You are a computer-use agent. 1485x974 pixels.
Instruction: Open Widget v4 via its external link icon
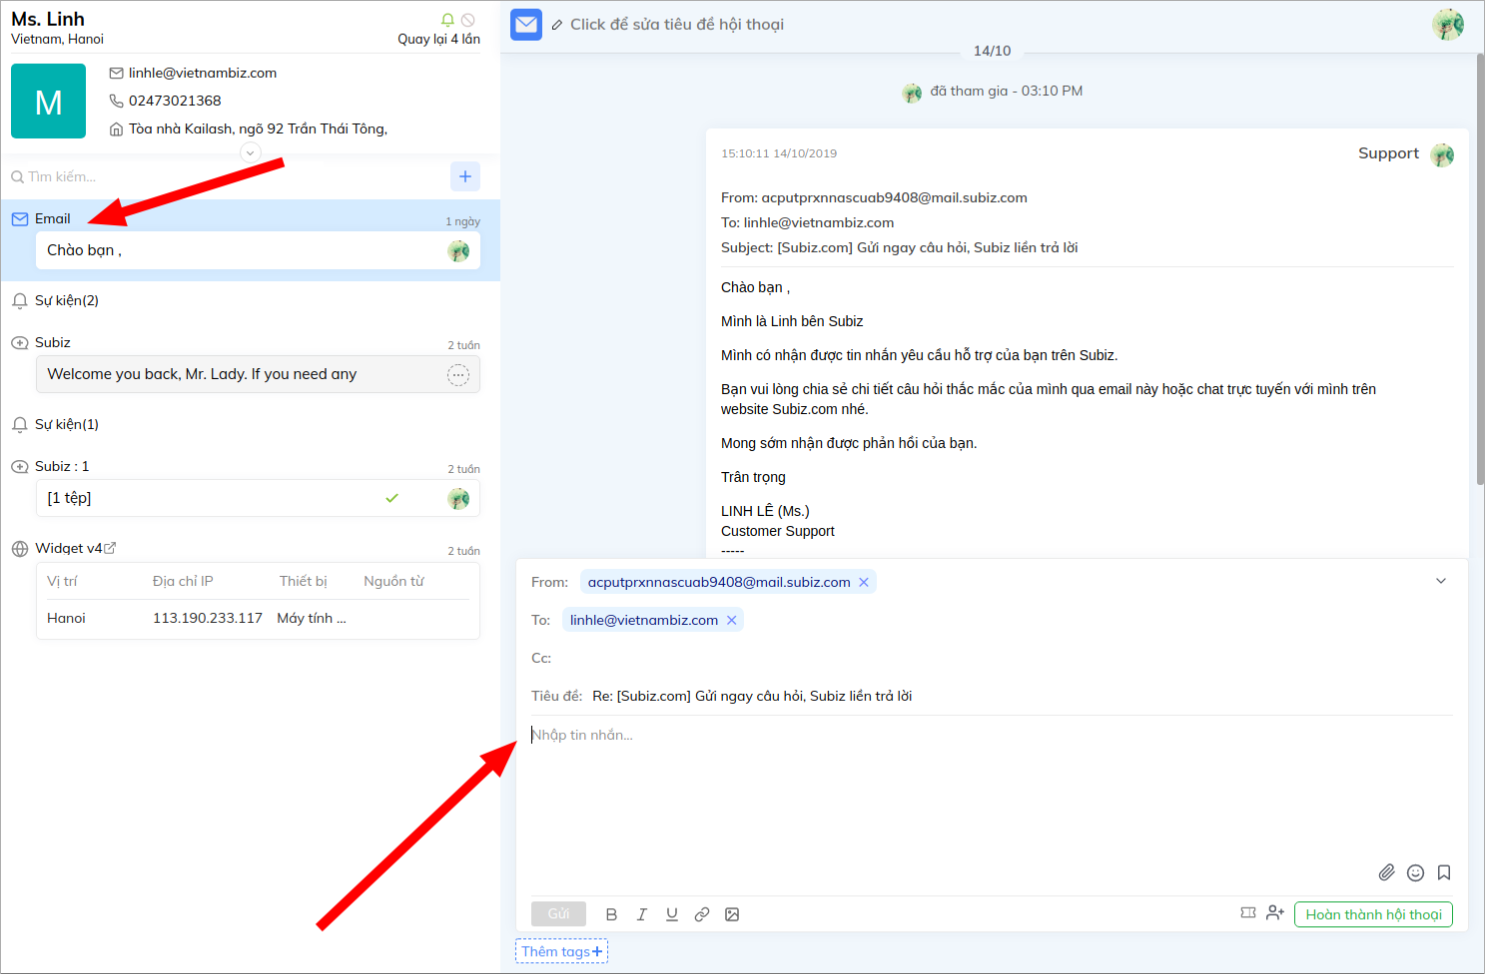tap(110, 548)
